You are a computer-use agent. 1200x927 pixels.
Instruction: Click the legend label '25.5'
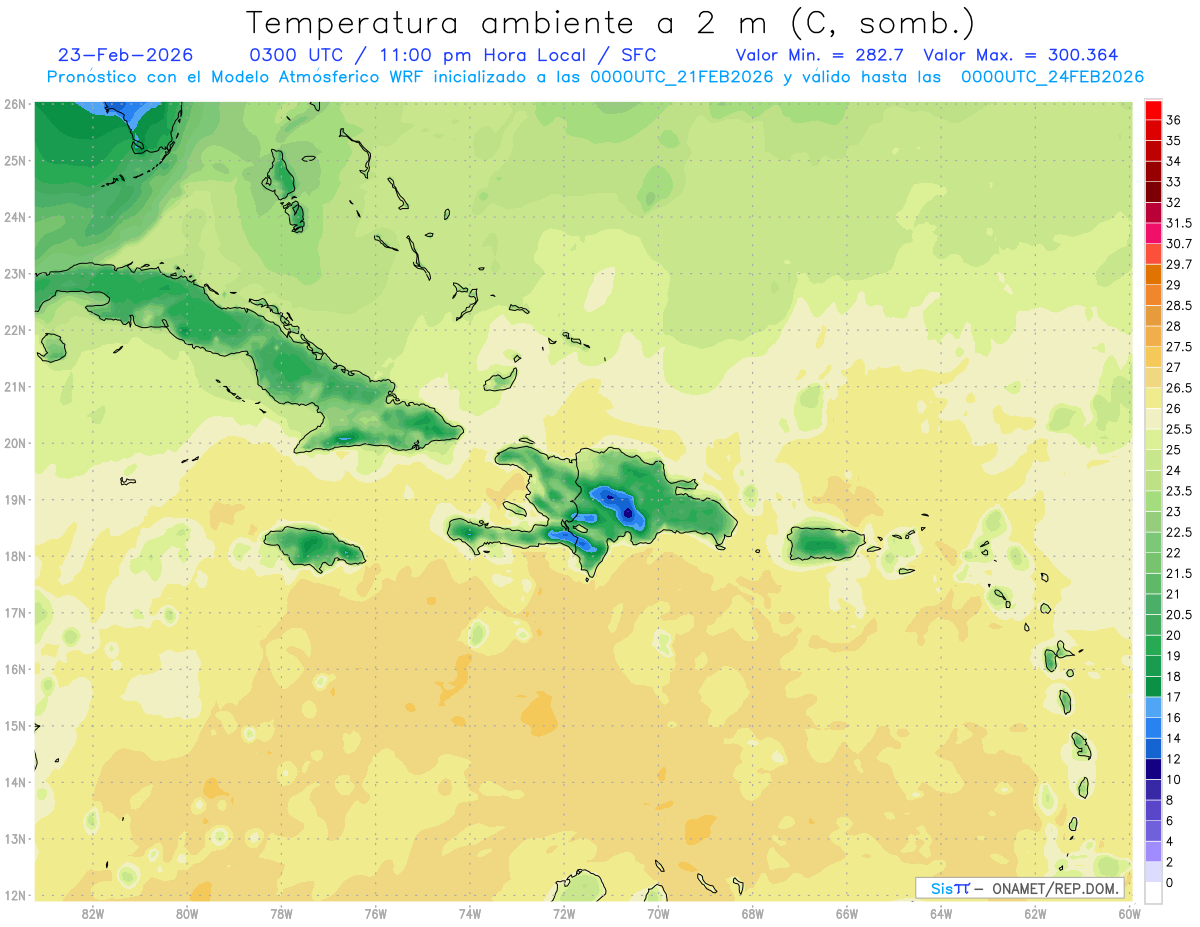[1179, 429]
